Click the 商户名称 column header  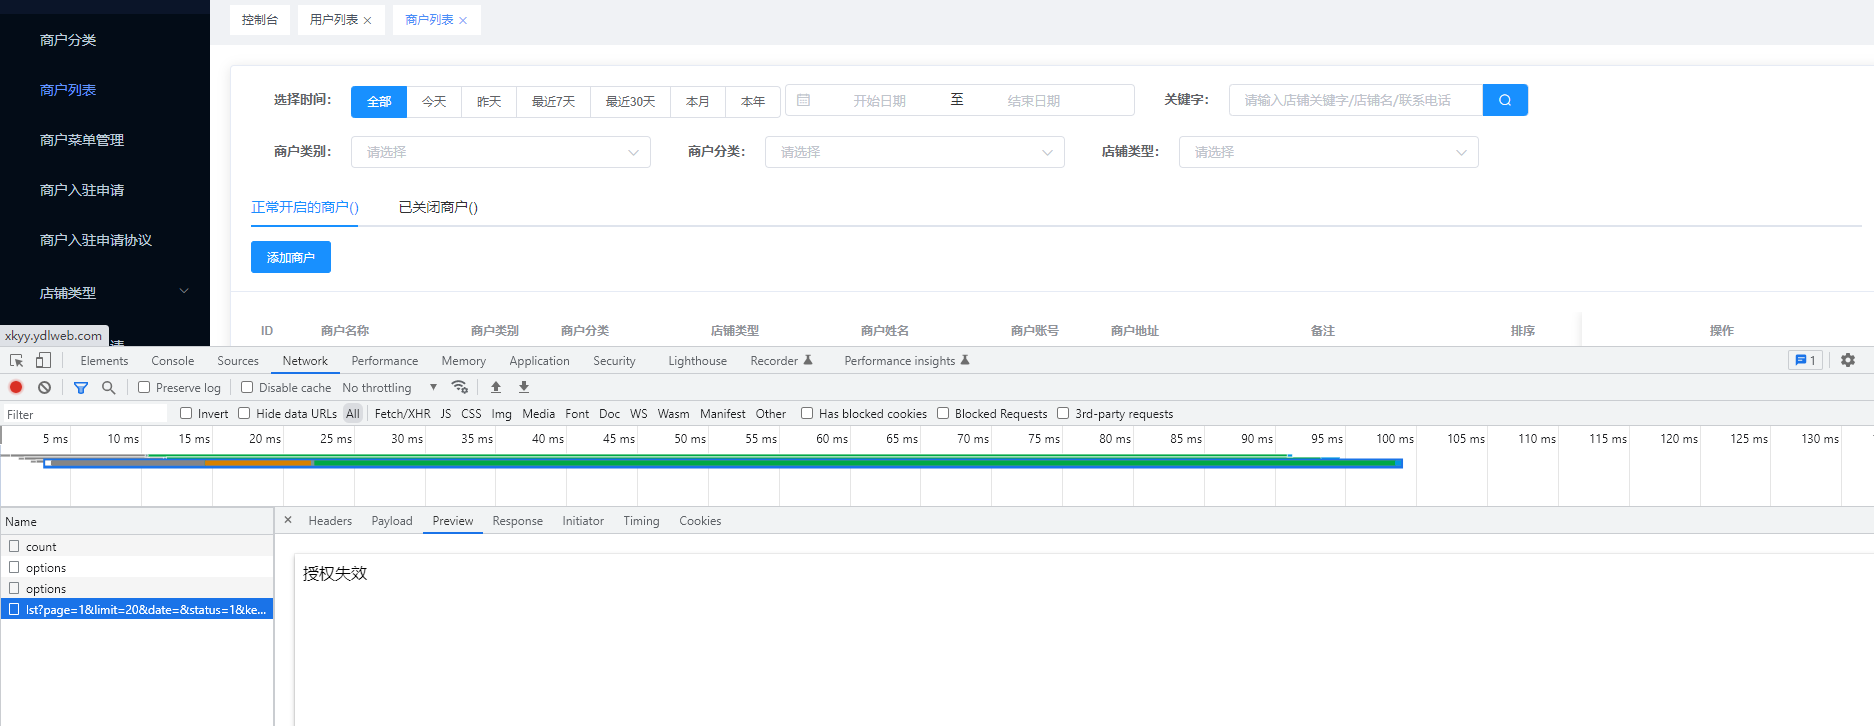point(345,330)
